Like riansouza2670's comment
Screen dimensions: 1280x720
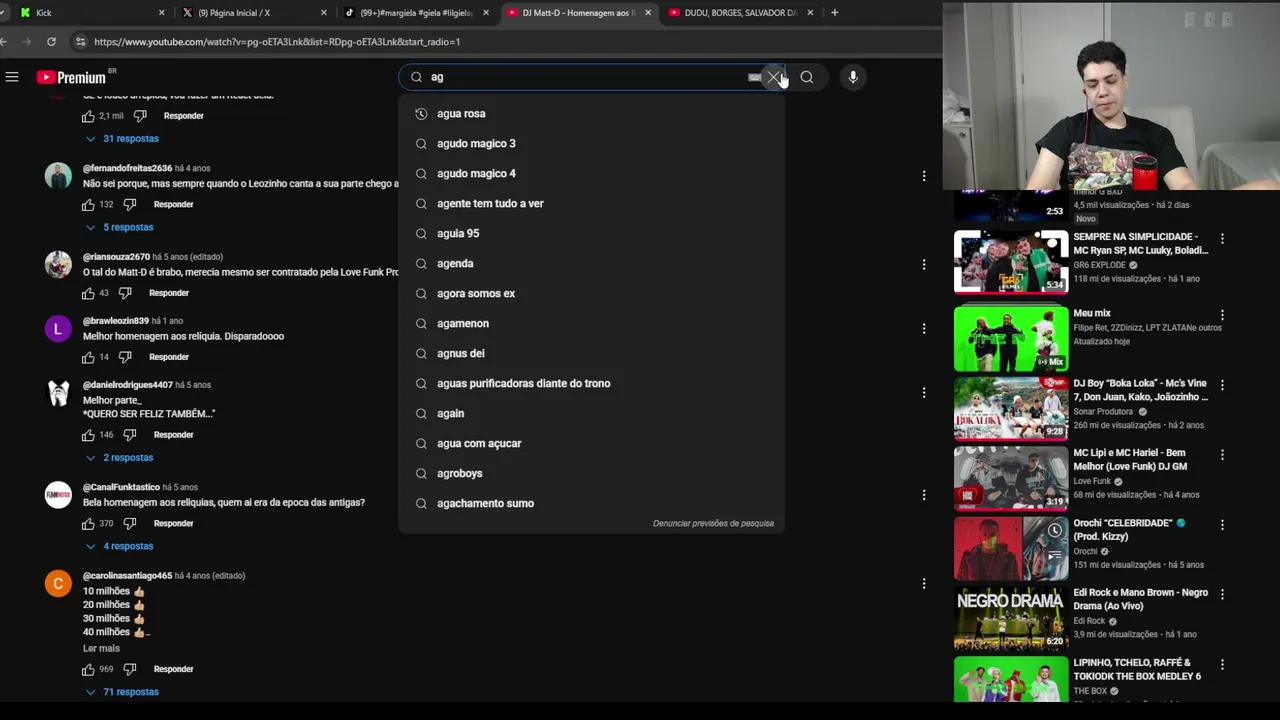89,293
